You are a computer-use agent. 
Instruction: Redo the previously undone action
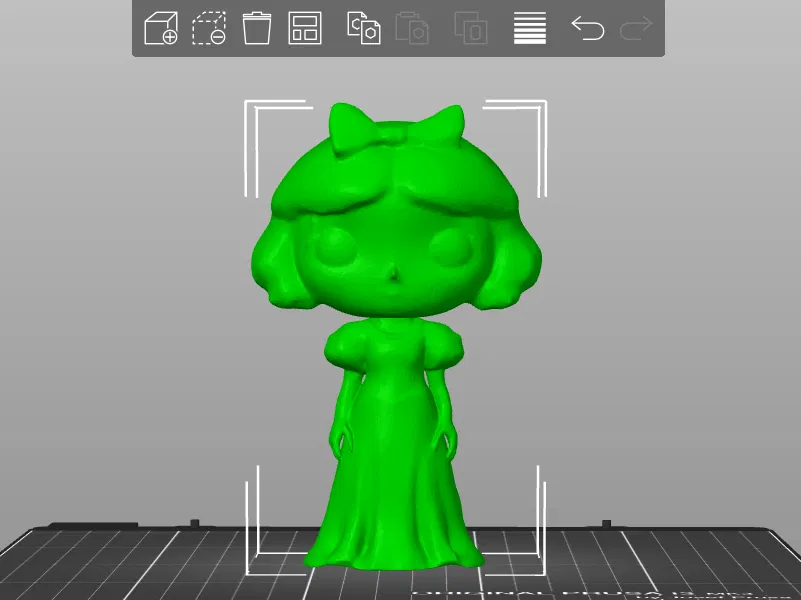coord(638,30)
